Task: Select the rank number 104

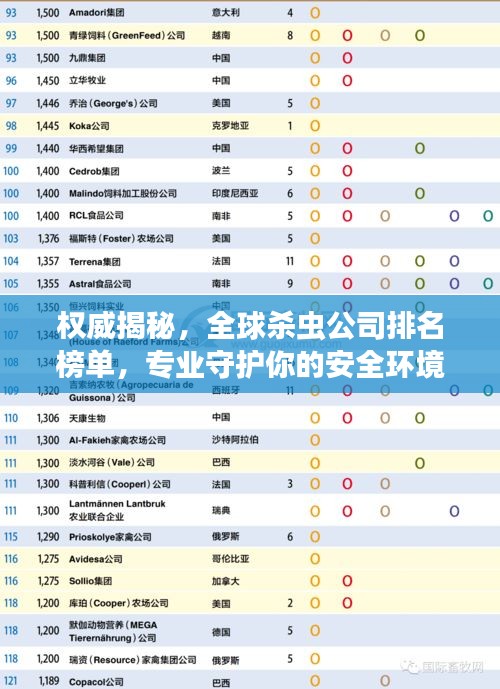Action: pos(11,261)
